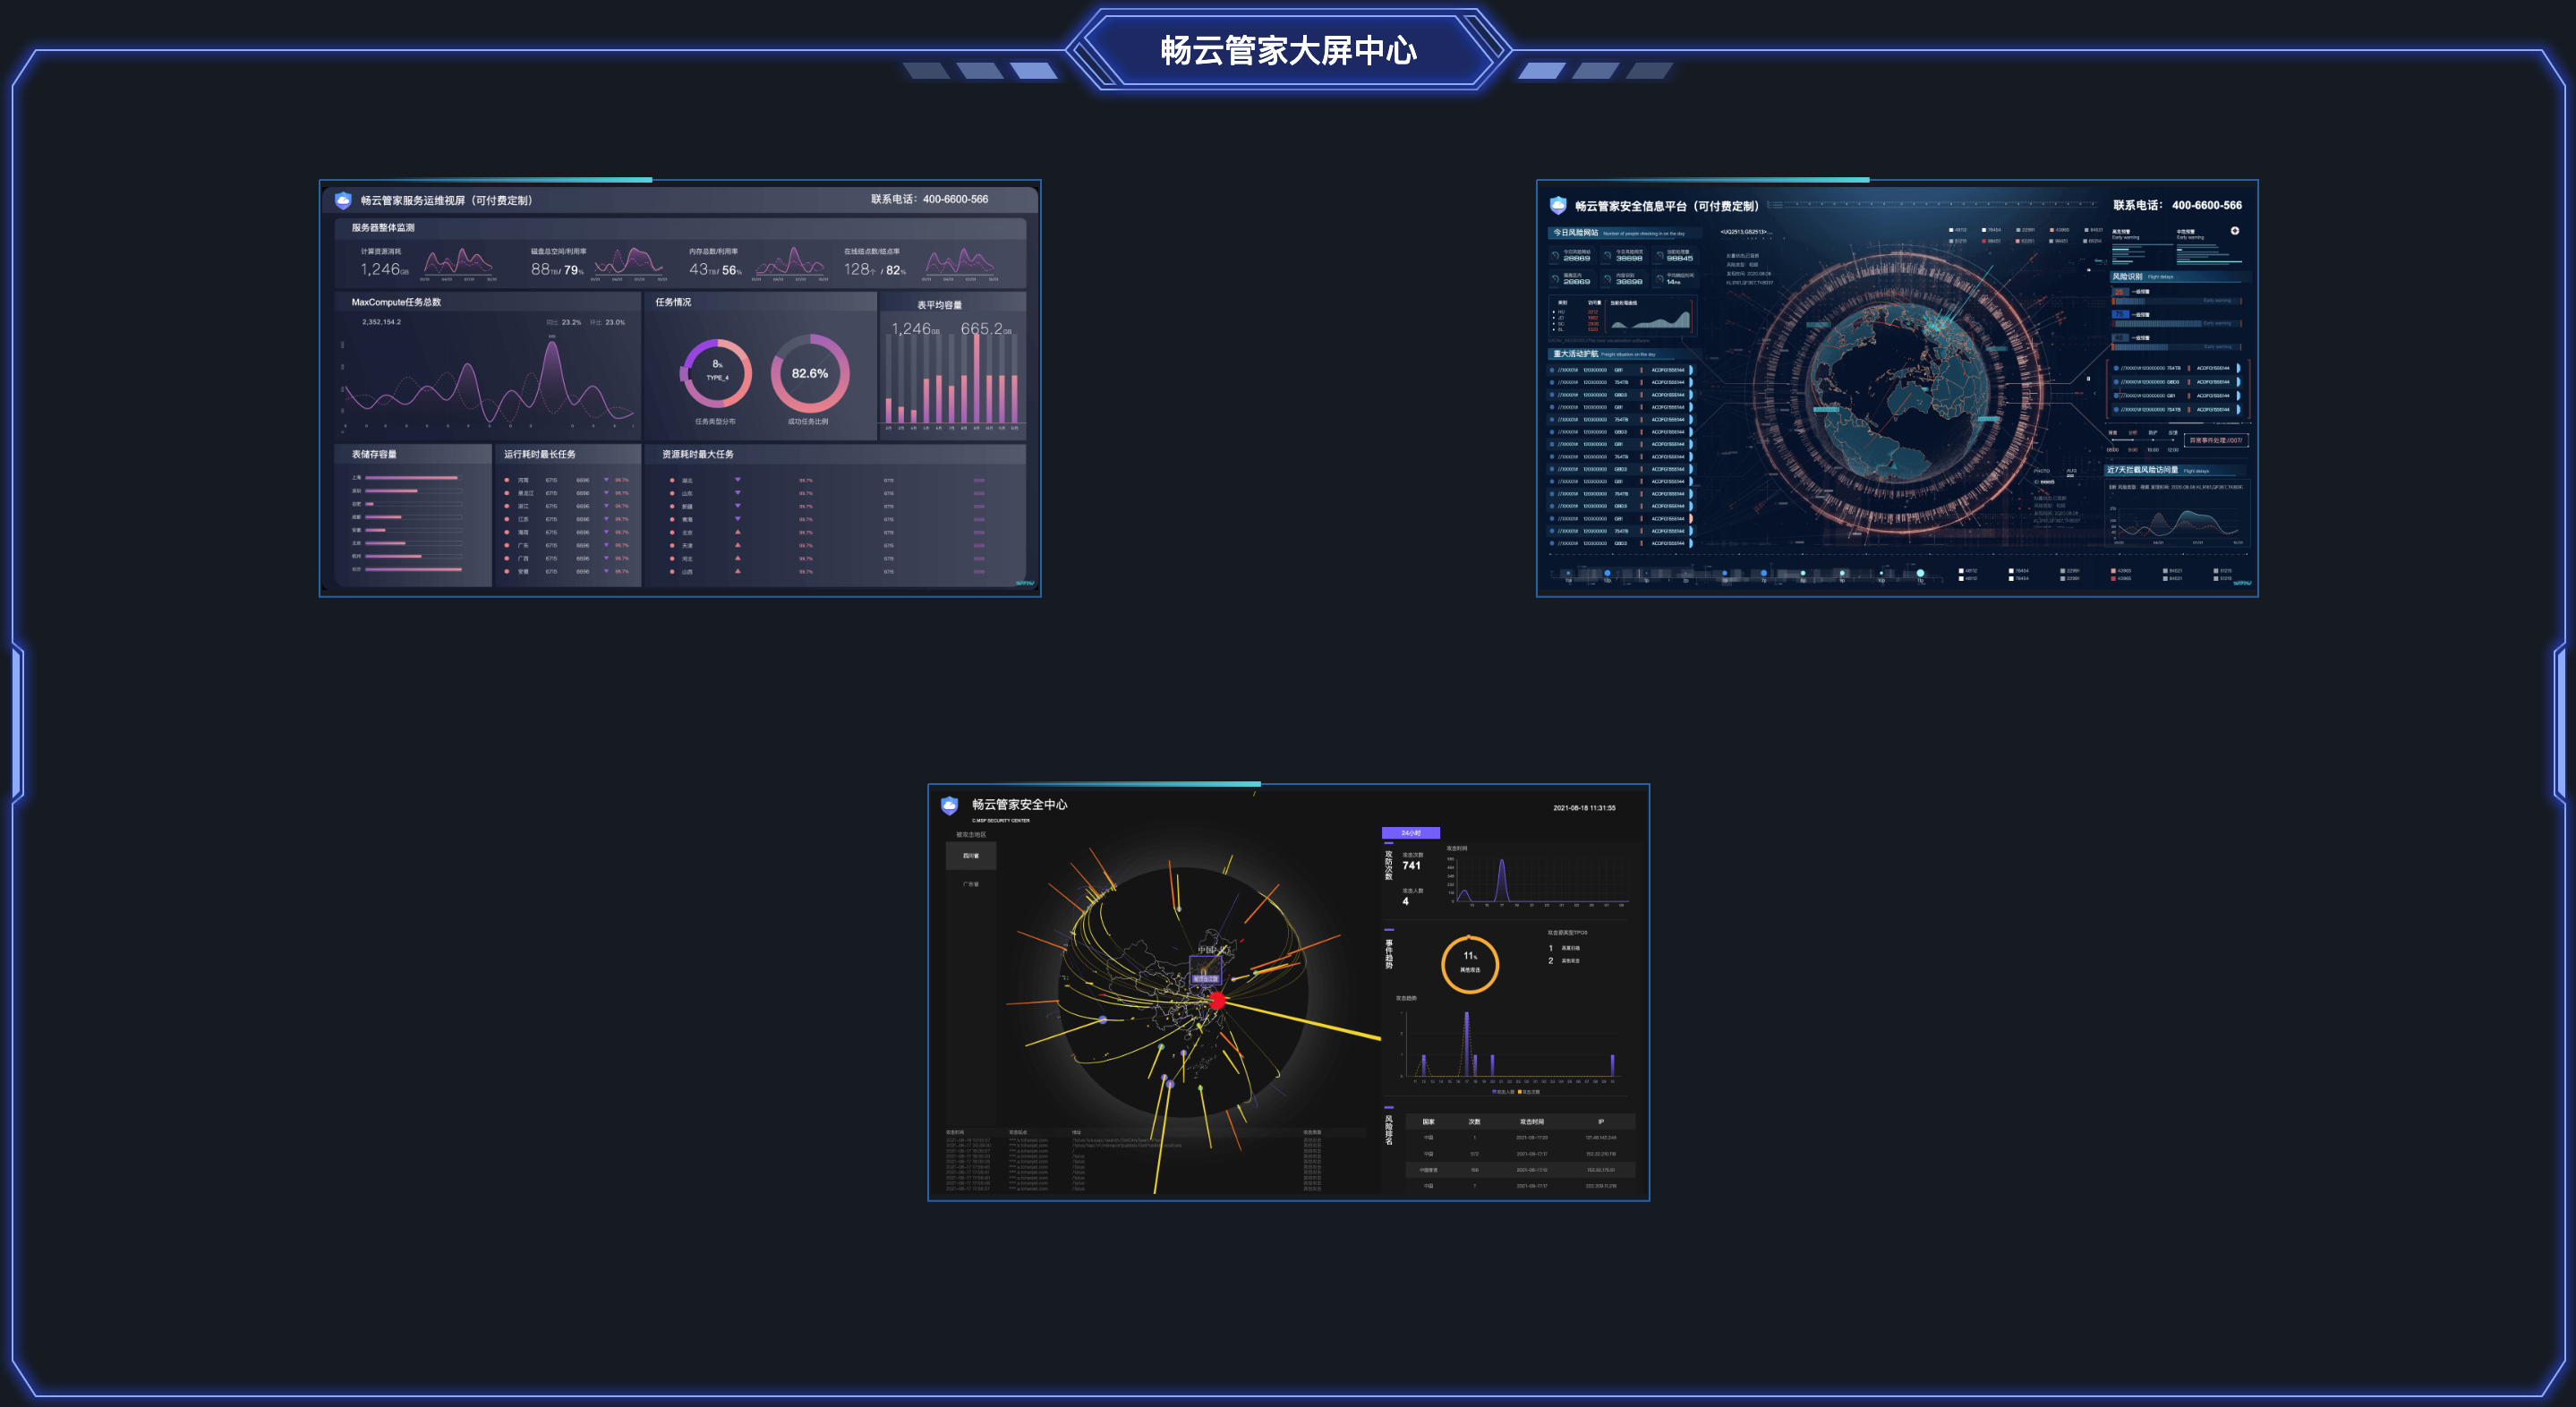Click the phone number in 服务运维视屏 header
The image size is (2576, 1407).
coord(955,199)
